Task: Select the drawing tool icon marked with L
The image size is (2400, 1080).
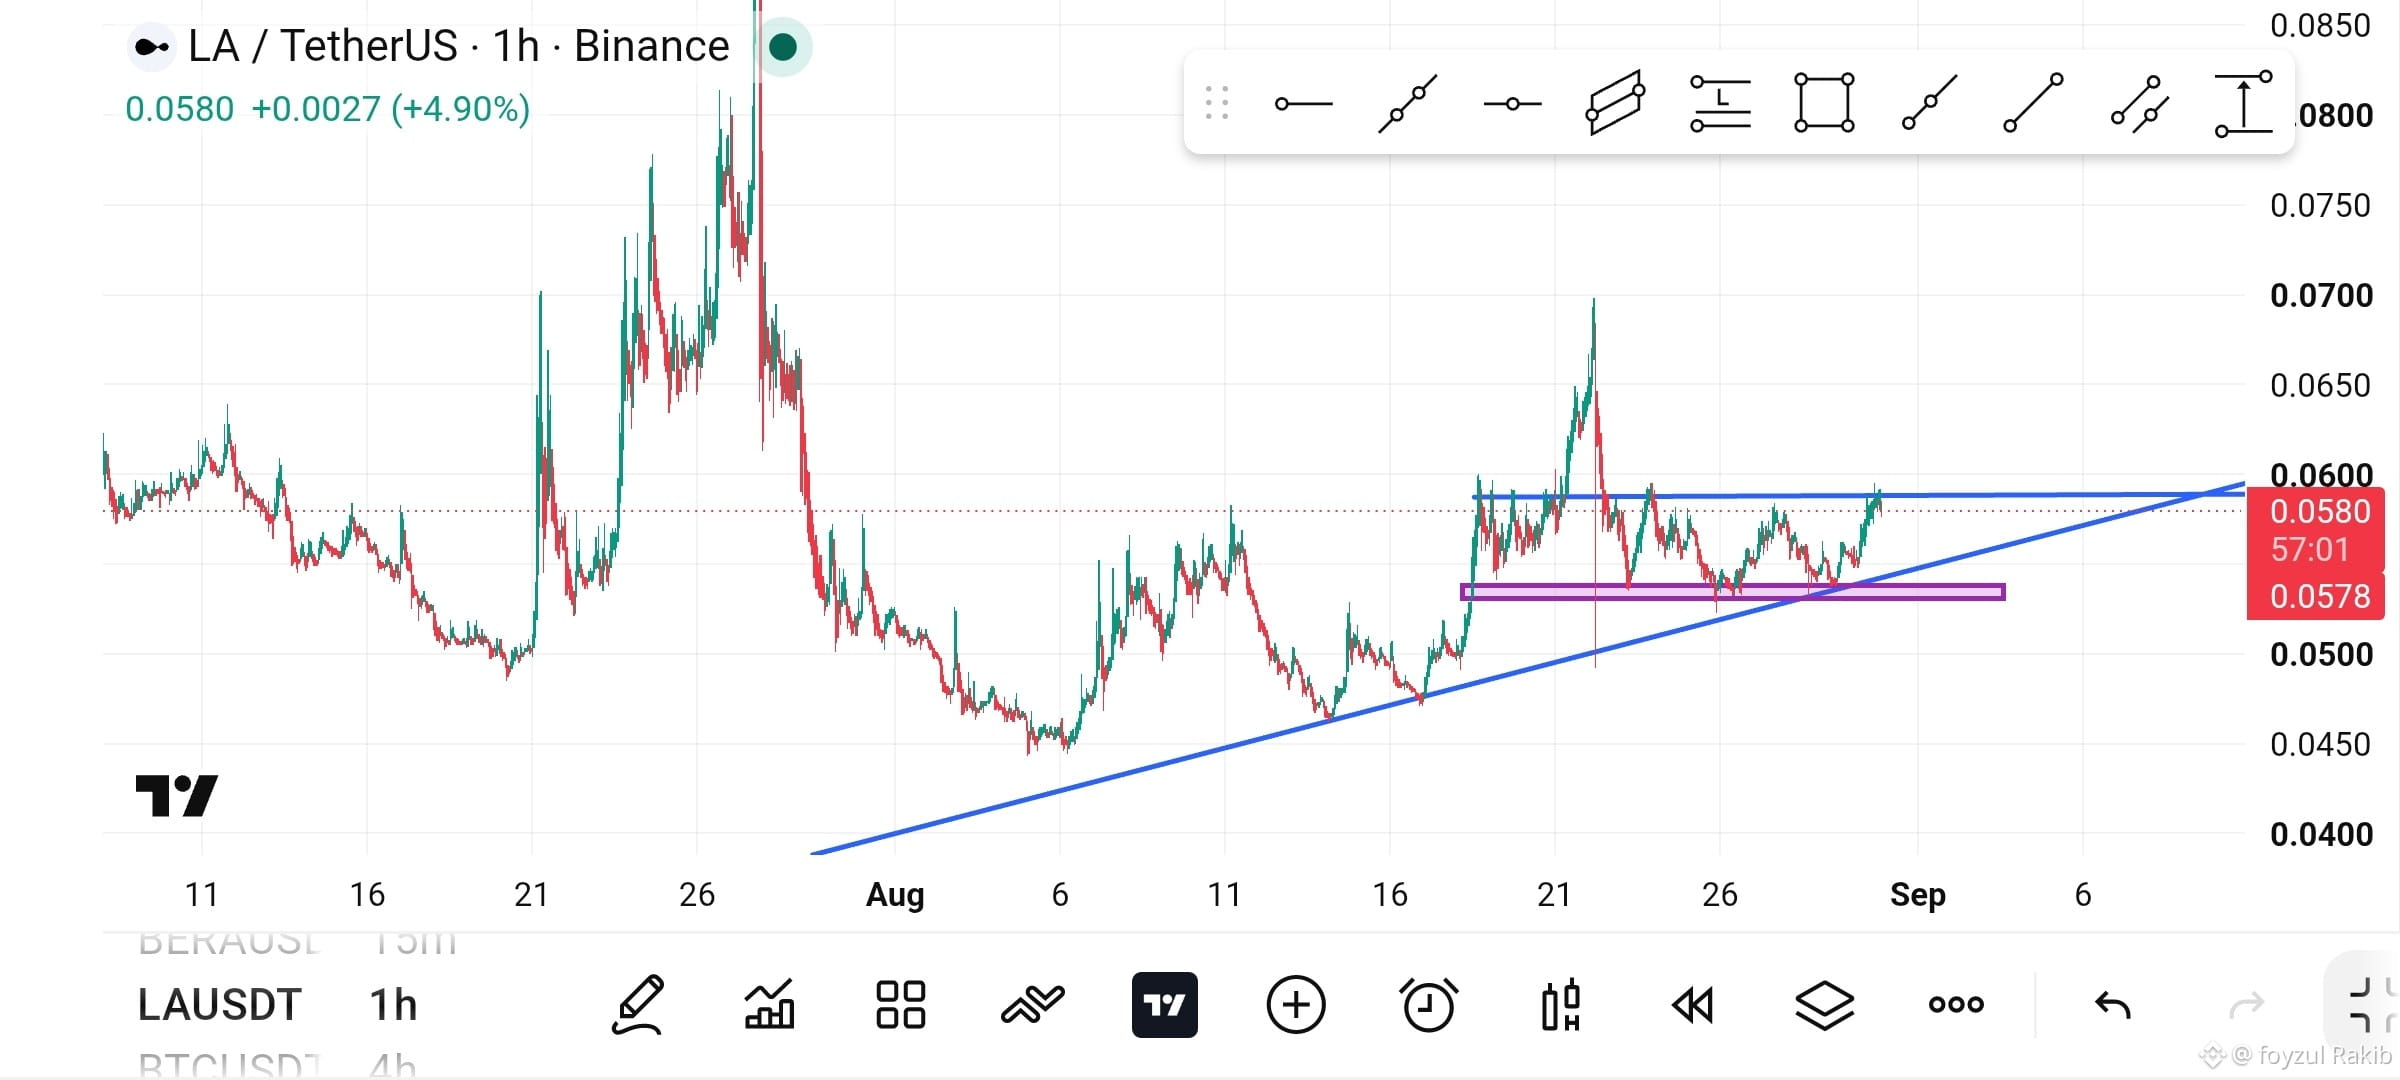Action: (1720, 103)
